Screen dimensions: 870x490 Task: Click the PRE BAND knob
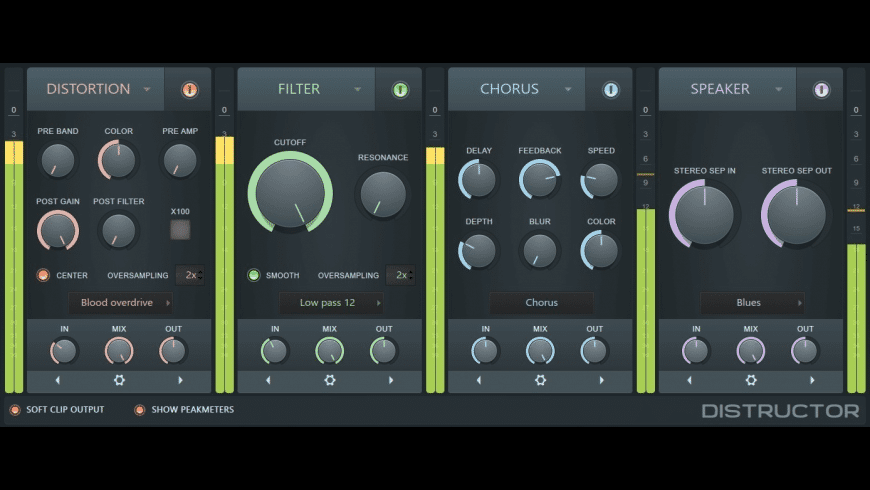pyautogui.click(x=58, y=160)
